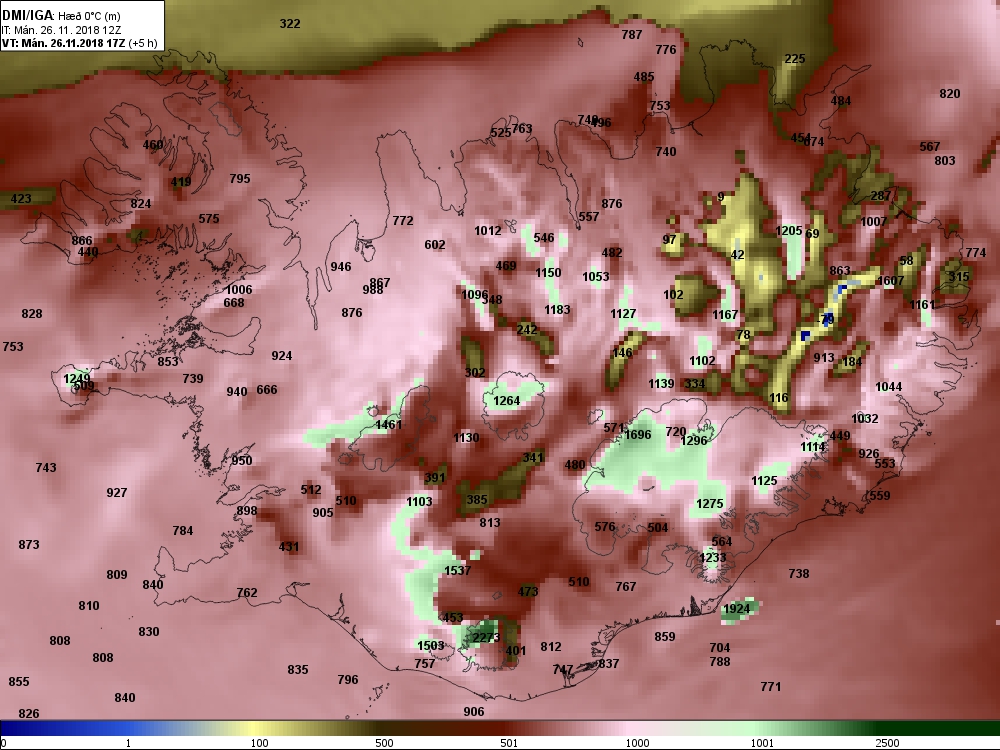
Task: Click the map value 242
Action: tap(526, 329)
